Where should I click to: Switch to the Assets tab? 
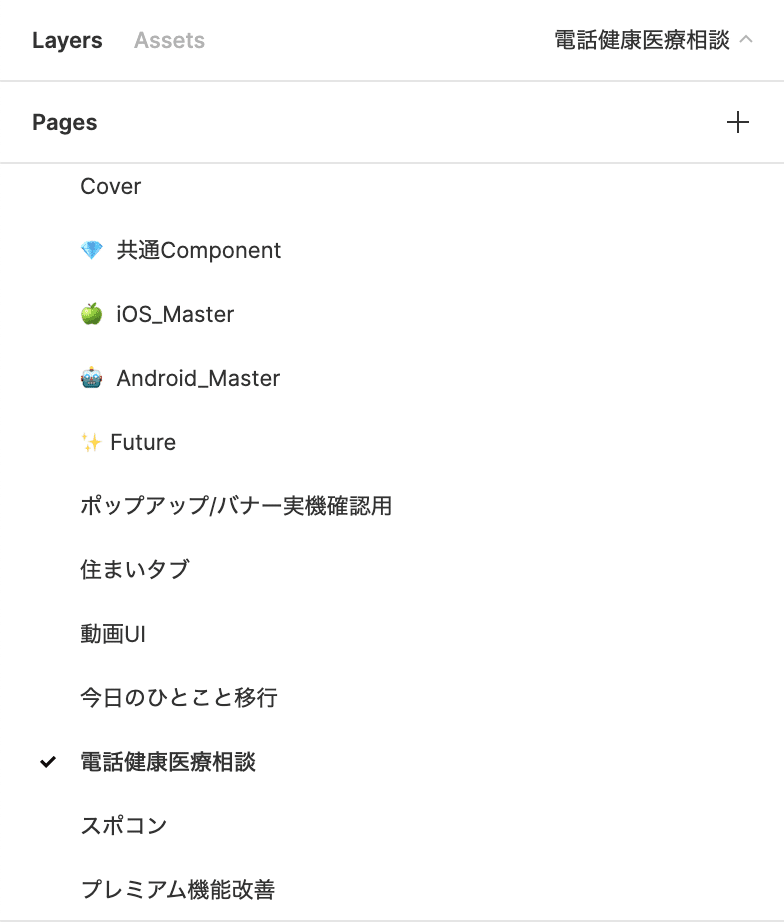coord(168,40)
